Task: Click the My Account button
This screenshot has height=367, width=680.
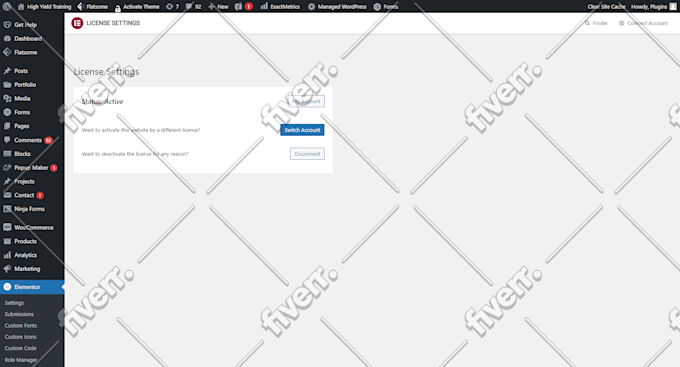Action: click(x=306, y=101)
